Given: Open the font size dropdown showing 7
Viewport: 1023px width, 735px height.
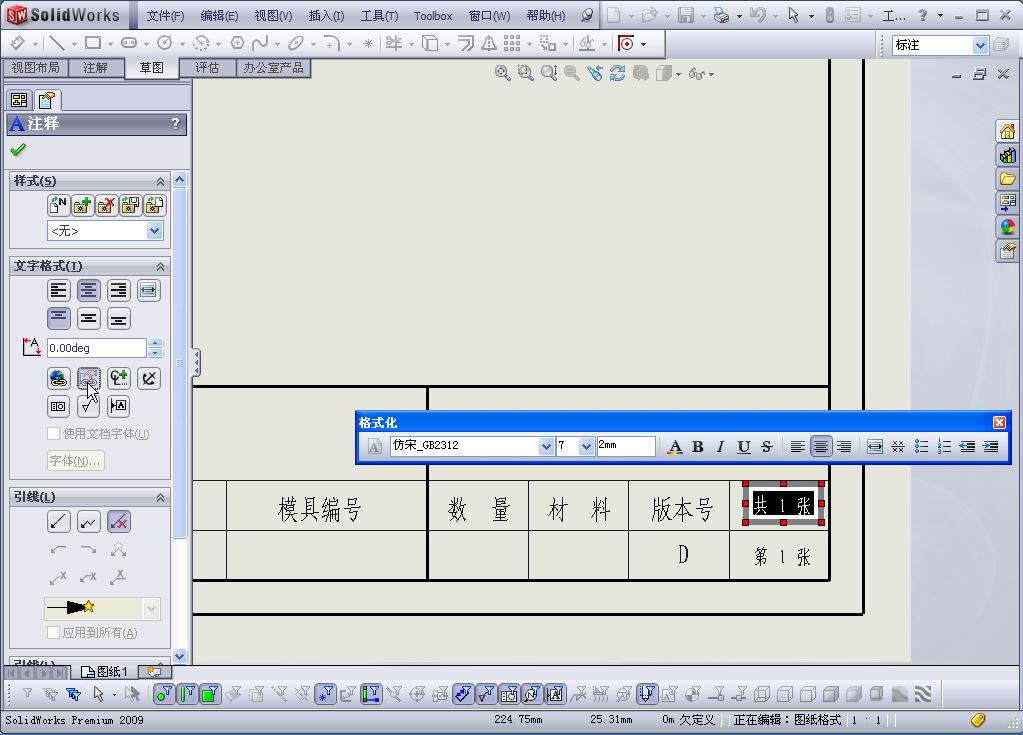Looking at the screenshot, I should tap(586, 446).
